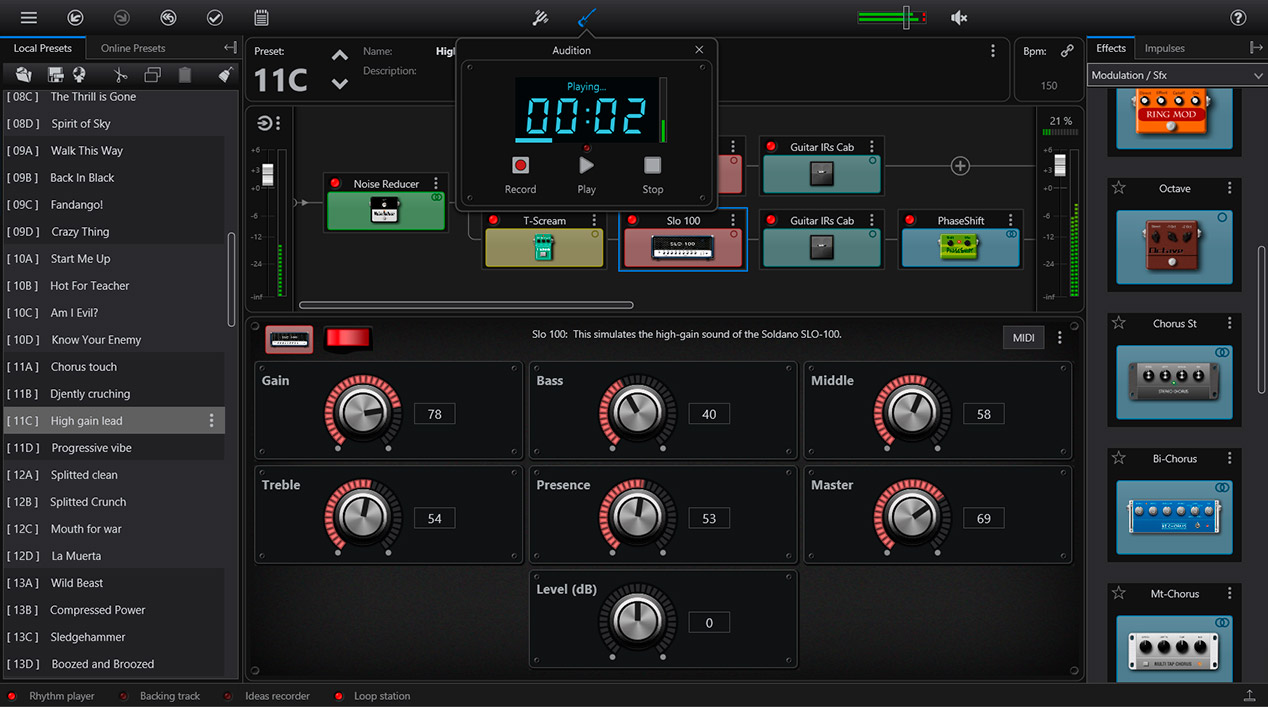Add effect with the plus circle
This screenshot has height=707, width=1268.
coord(960,166)
